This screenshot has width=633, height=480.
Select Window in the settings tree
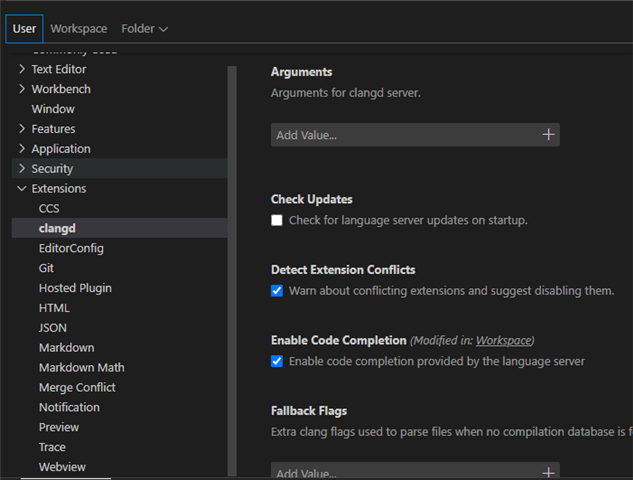53,109
